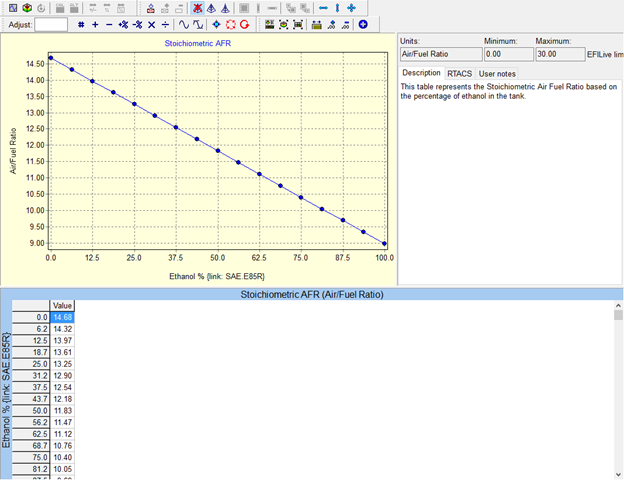Click the horizontal blue double-arrow icon
This screenshot has height=480, width=624.
323,7
